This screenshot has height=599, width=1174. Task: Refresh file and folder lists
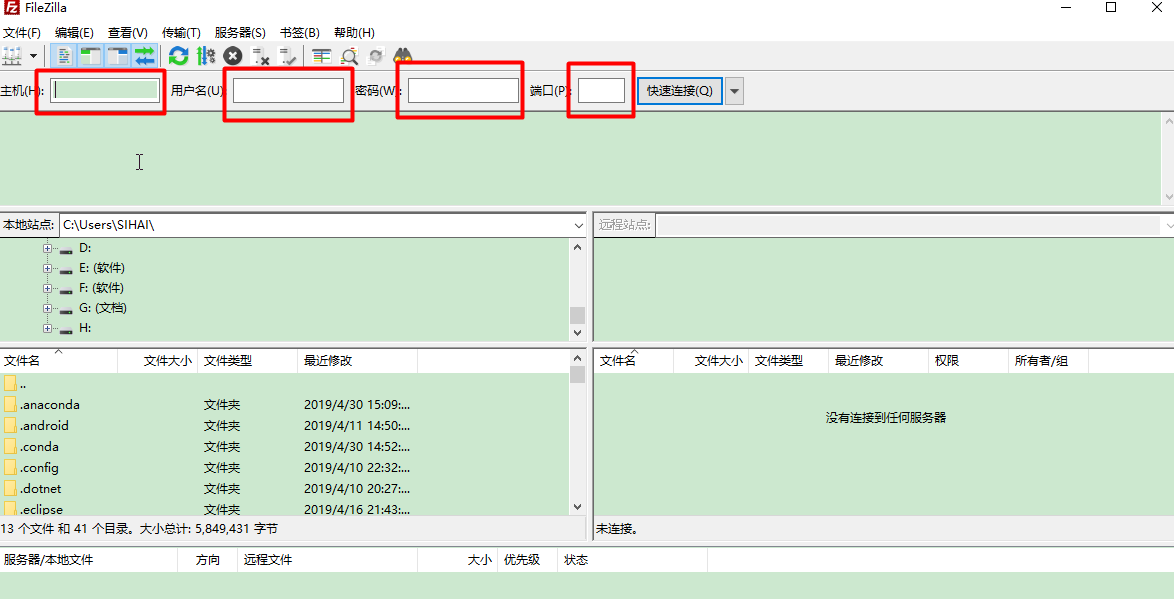point(178,55)
